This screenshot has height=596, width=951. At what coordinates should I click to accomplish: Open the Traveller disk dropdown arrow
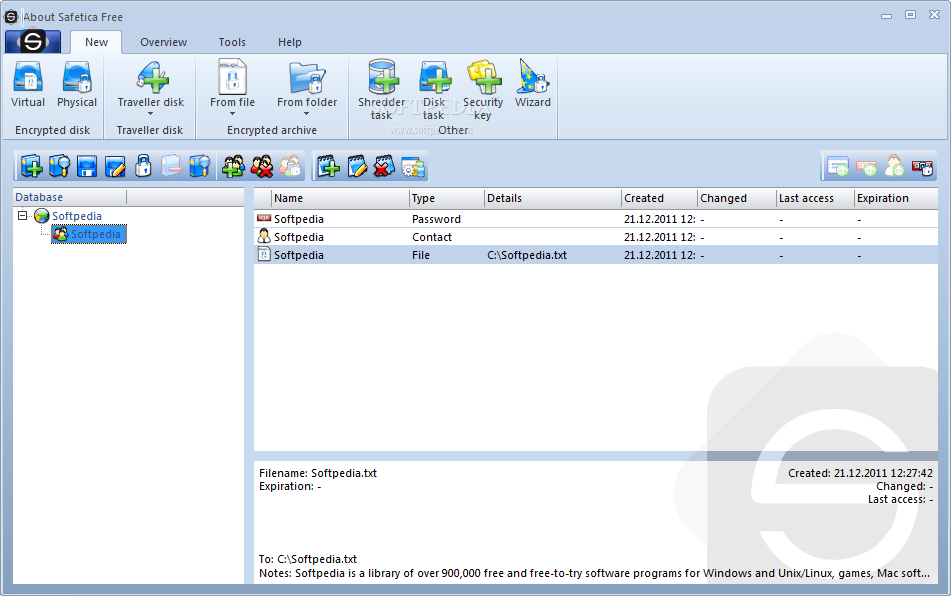pyautogui.click(x=150, y=113)
